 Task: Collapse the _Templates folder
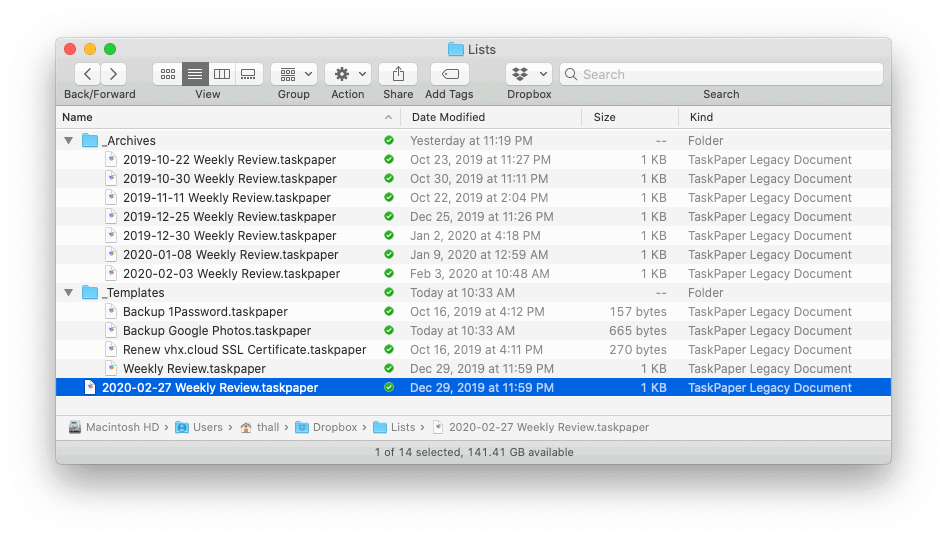point(68,293)
